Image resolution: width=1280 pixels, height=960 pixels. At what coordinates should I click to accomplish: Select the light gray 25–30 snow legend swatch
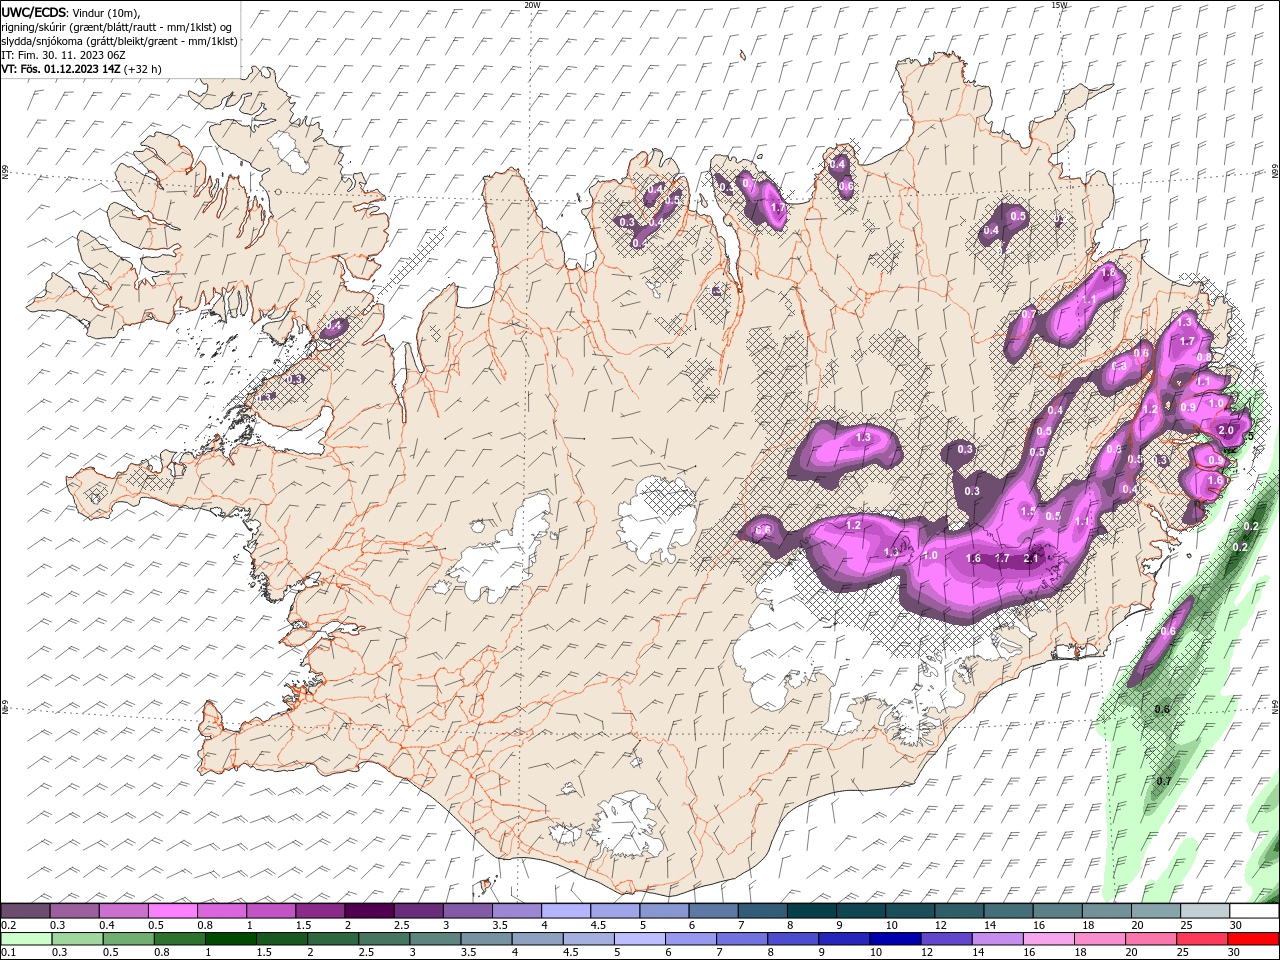(x=1205, y=911)
